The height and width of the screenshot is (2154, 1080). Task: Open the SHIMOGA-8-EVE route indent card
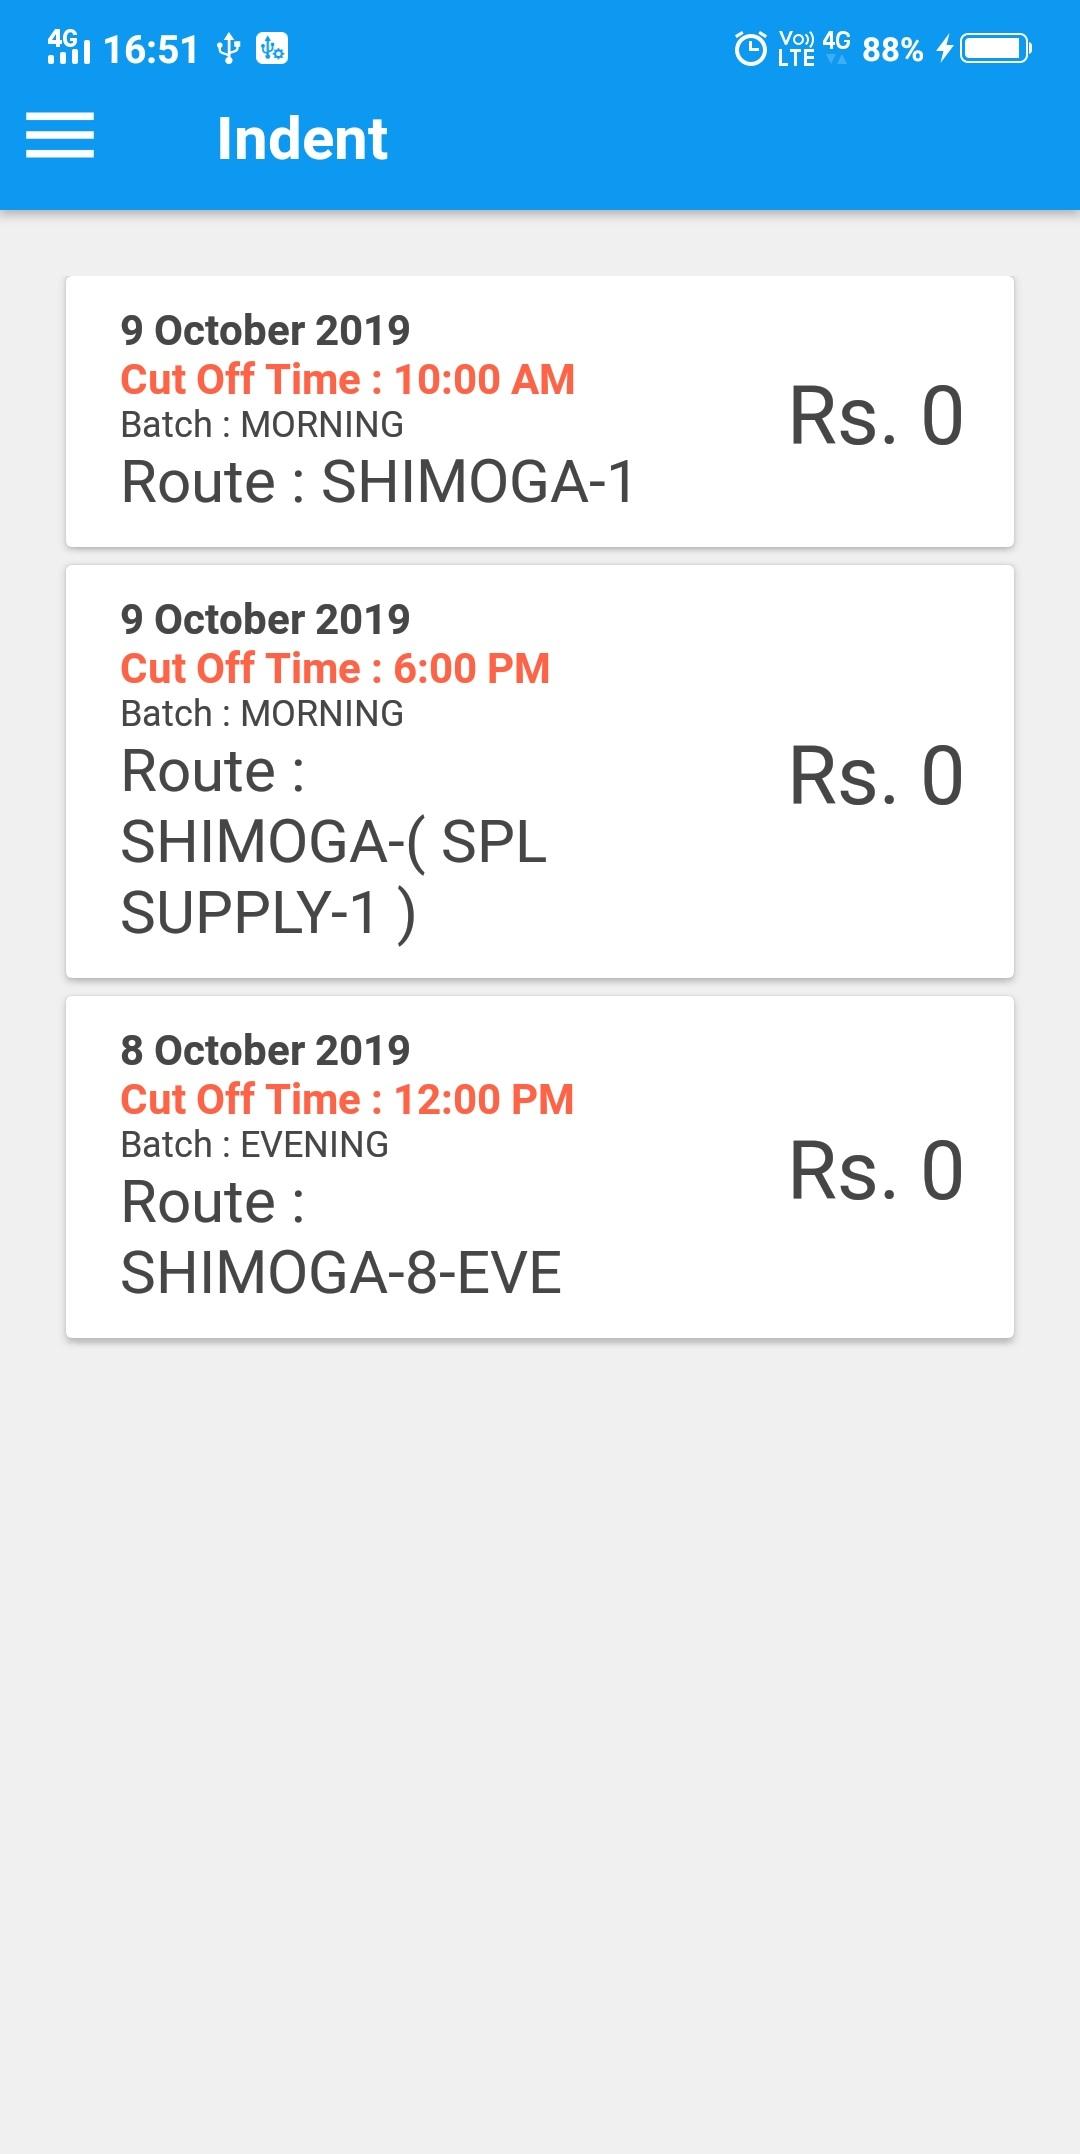click(540, 1167)
